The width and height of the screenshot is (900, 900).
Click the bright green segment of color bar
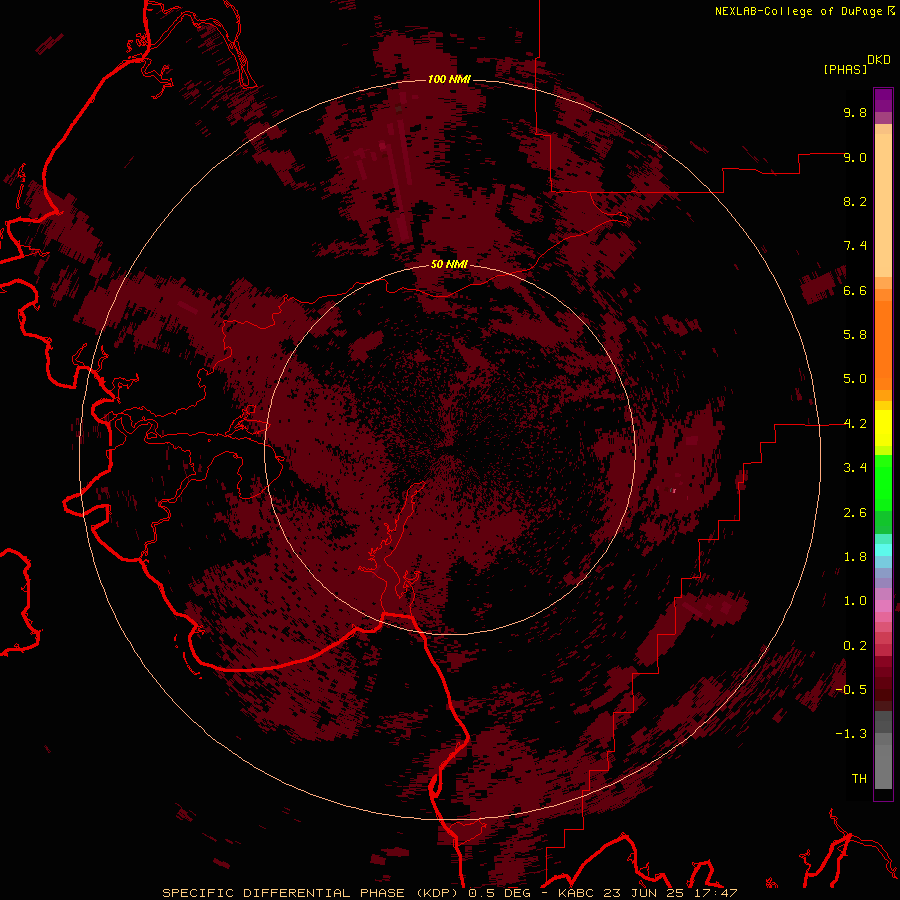[x=883, y=484]
